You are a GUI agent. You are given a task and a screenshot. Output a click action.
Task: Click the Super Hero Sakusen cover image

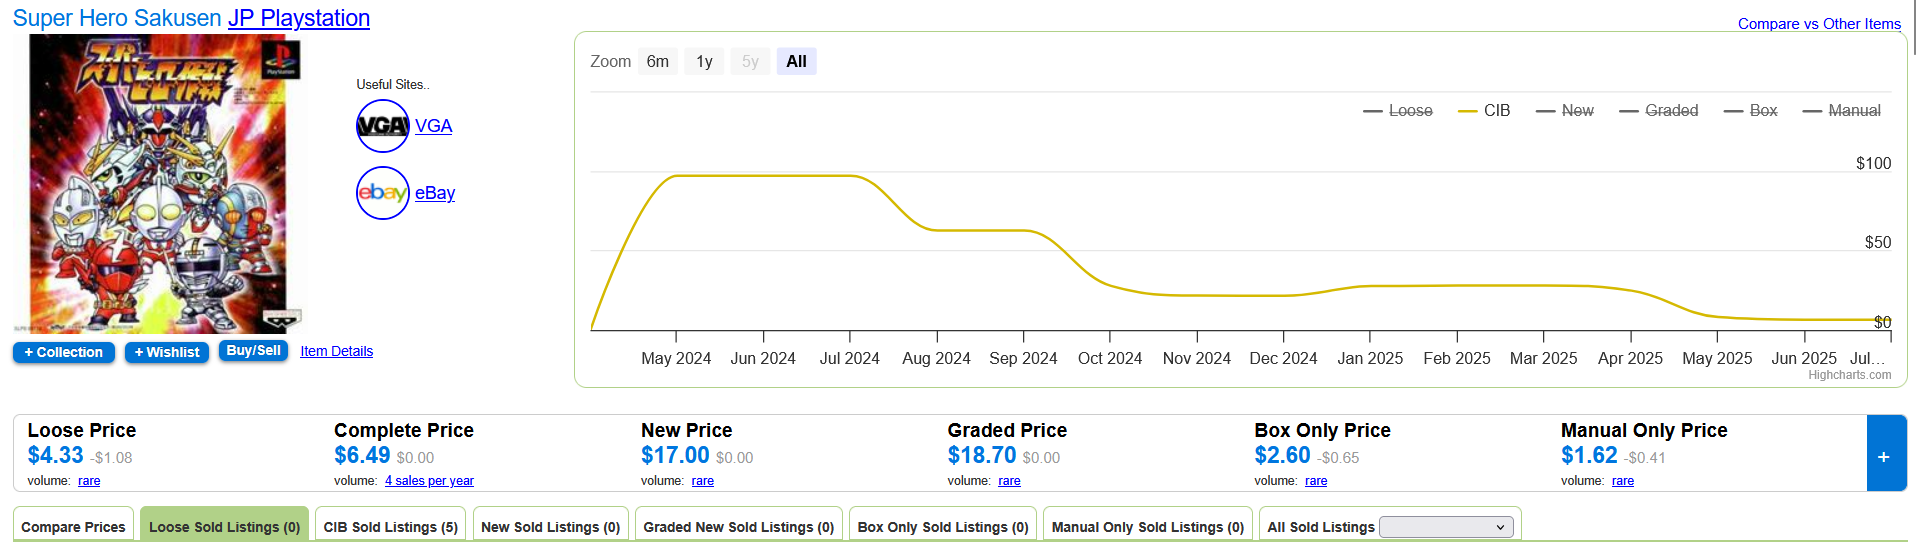(158, 184)
